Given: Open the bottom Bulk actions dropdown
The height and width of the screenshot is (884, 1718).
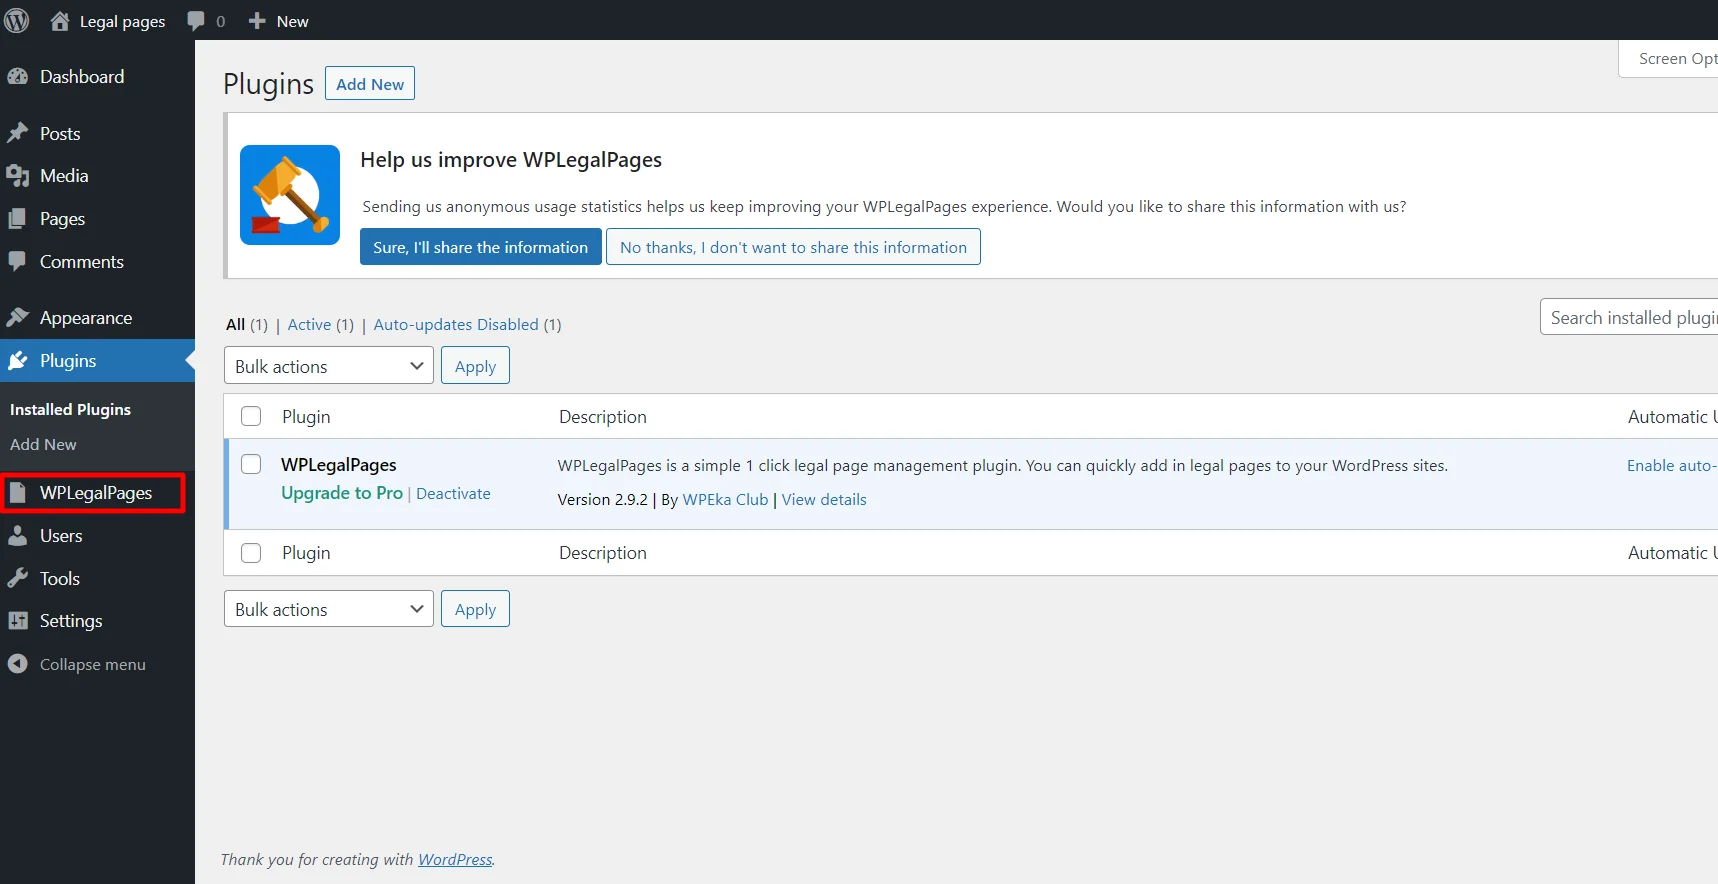Looking at the screenshot, I should [x=329, y=609].
